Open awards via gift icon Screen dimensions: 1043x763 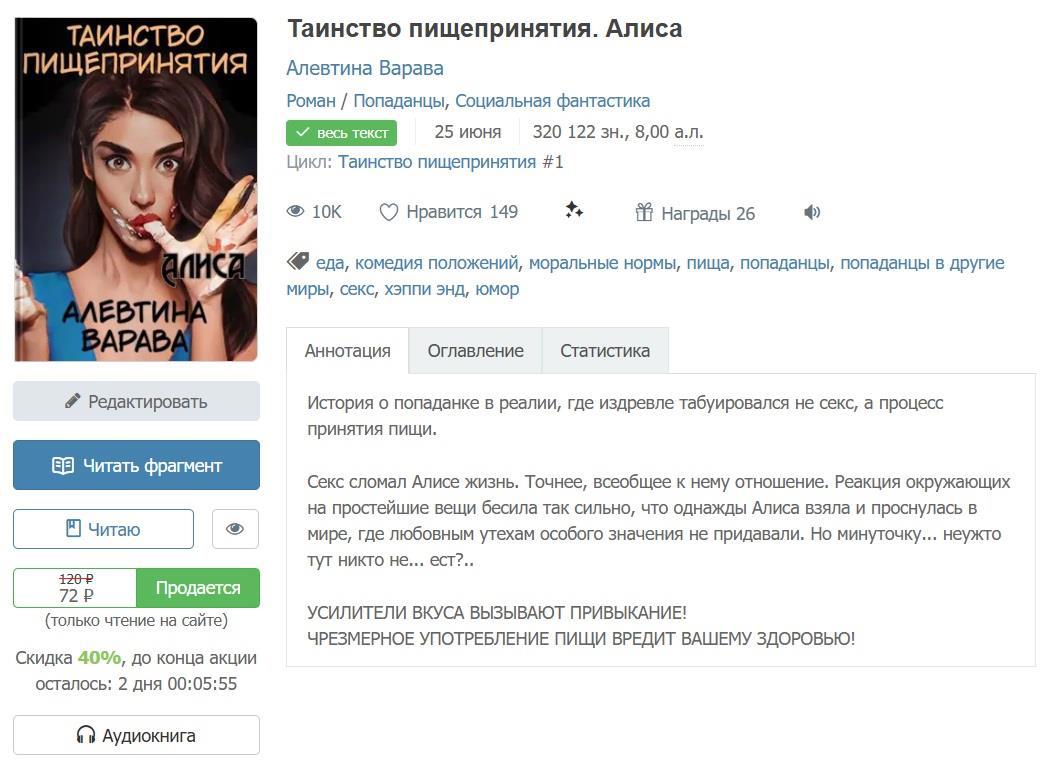[644, 212]
